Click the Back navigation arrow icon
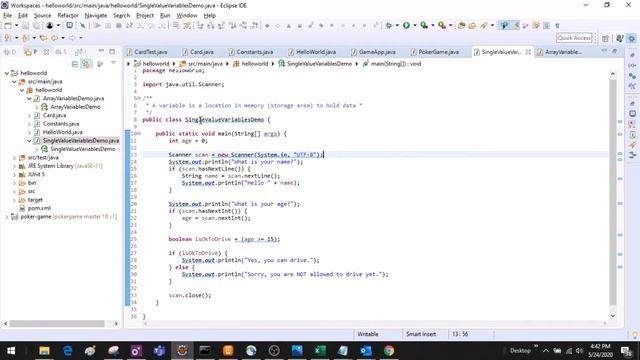The image size is (640, 360). tap(54, 38)
